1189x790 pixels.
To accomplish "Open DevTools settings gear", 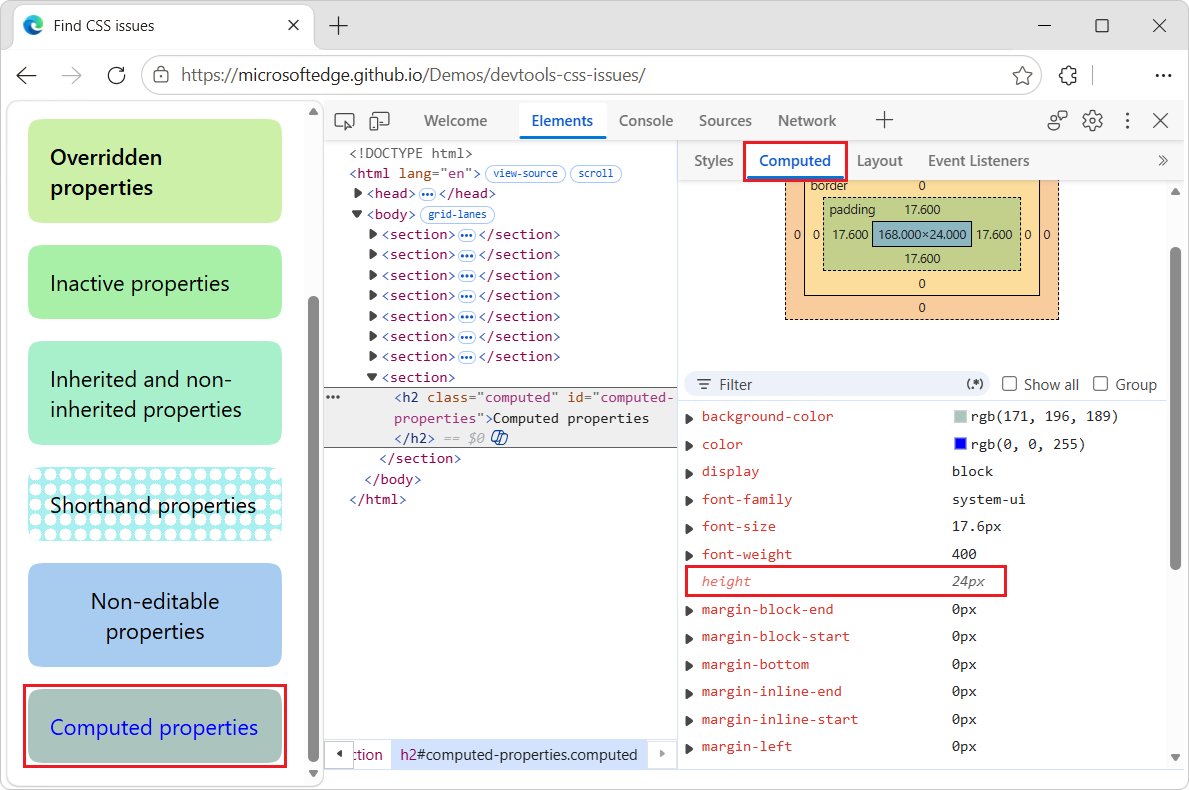I will coord(1092,121).
